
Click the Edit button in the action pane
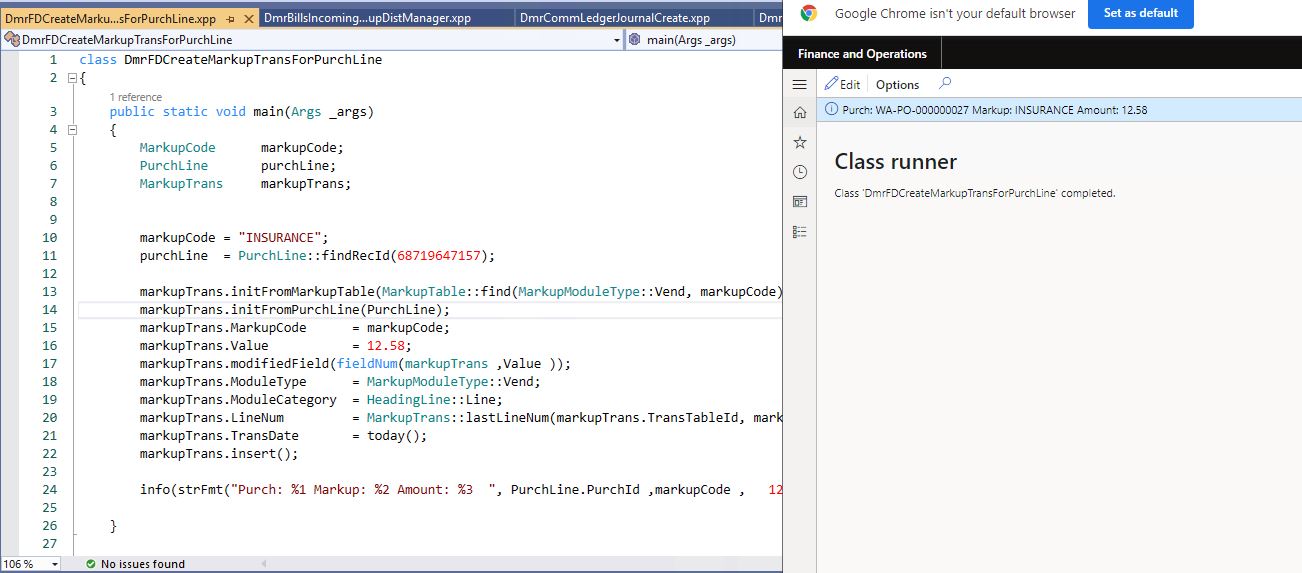[842, 85]
